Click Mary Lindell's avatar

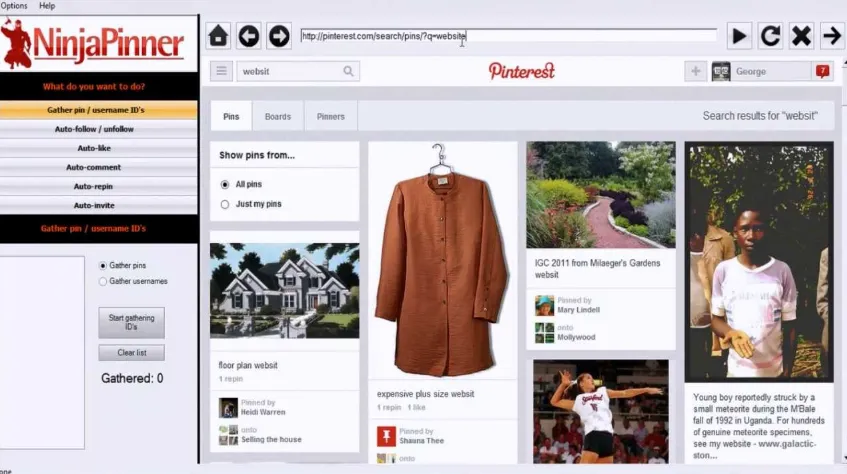[x=544, y=305]
